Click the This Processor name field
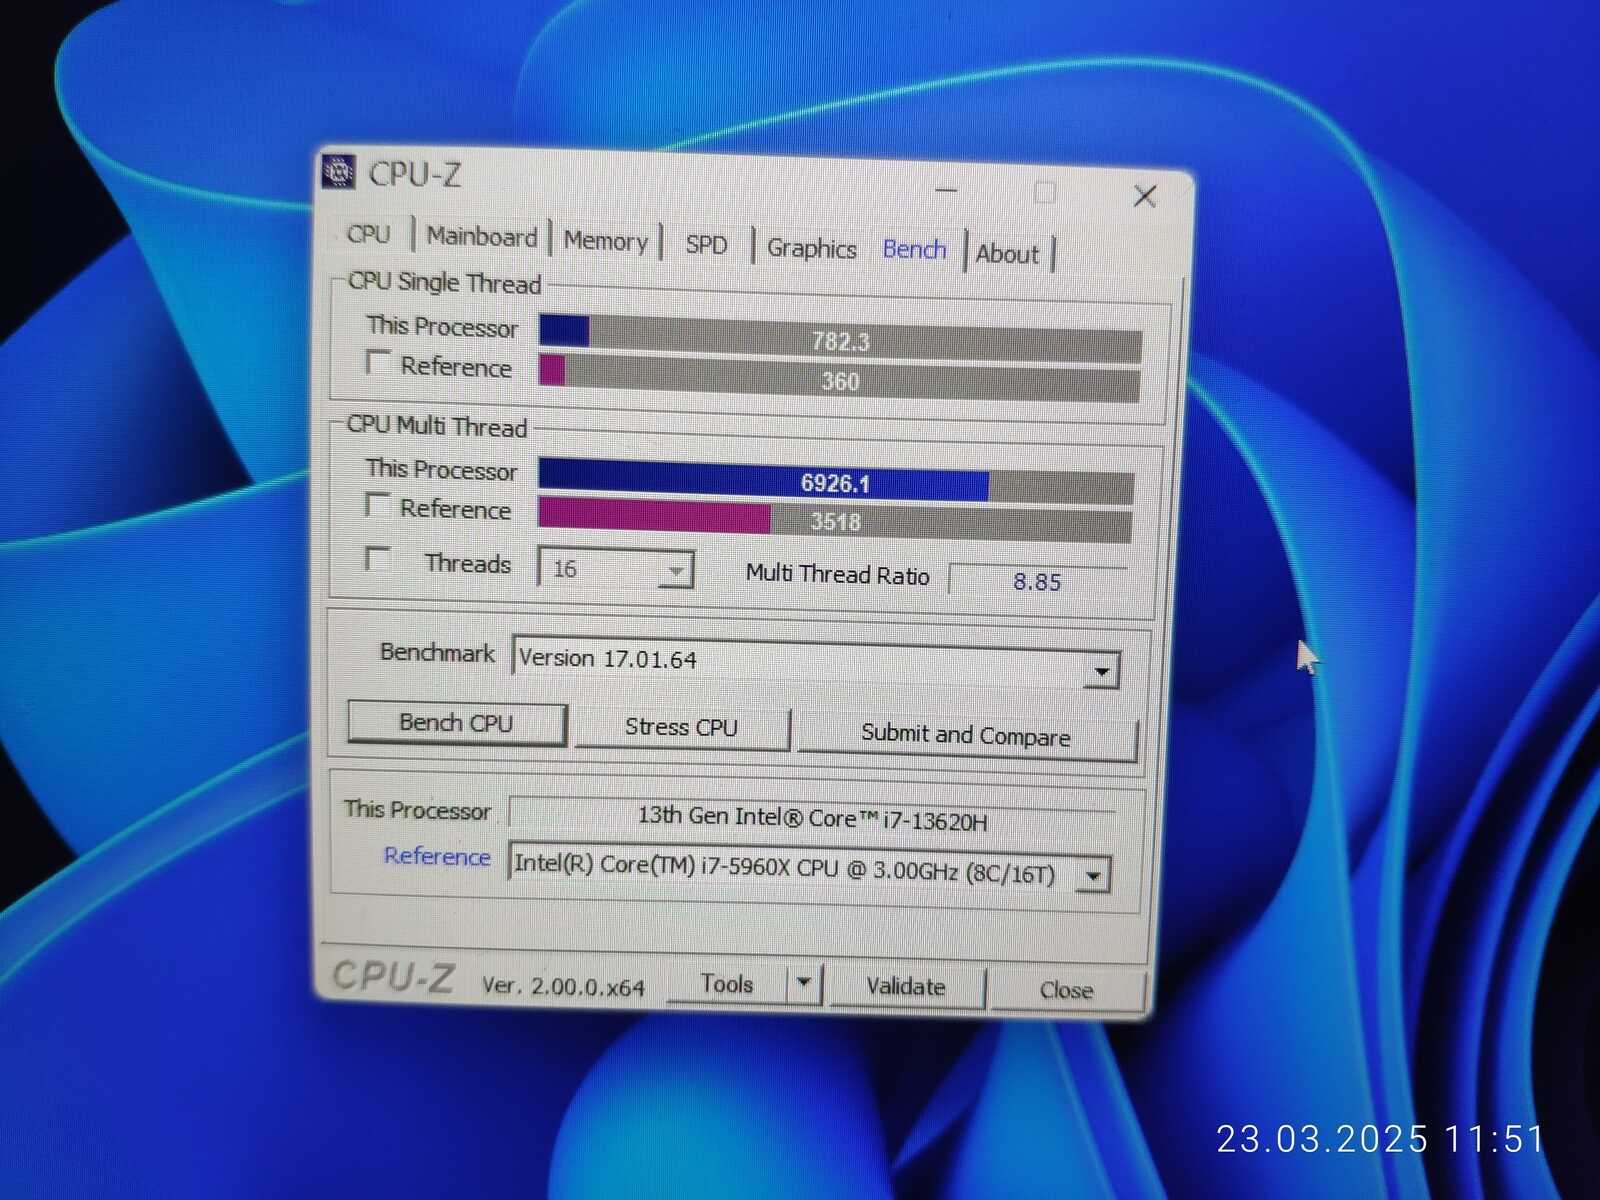1600x1200 pixels. coord(812,819)
